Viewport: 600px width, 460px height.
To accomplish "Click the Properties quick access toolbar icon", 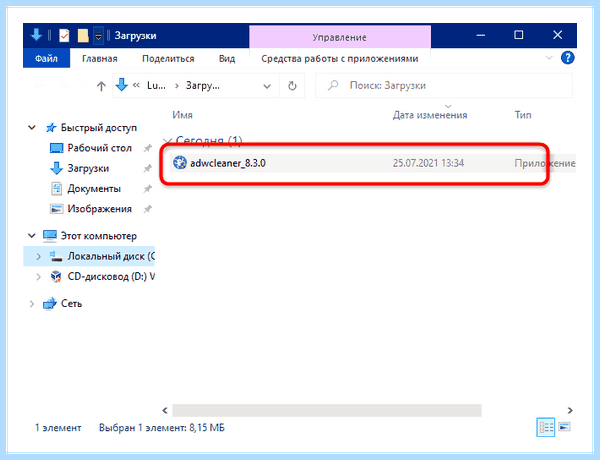I will coord(64,36).
